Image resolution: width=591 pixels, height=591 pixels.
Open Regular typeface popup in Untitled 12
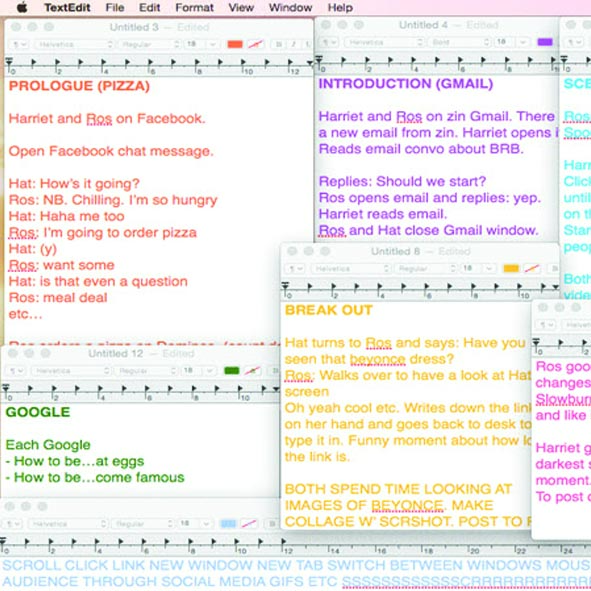point(147,371)
